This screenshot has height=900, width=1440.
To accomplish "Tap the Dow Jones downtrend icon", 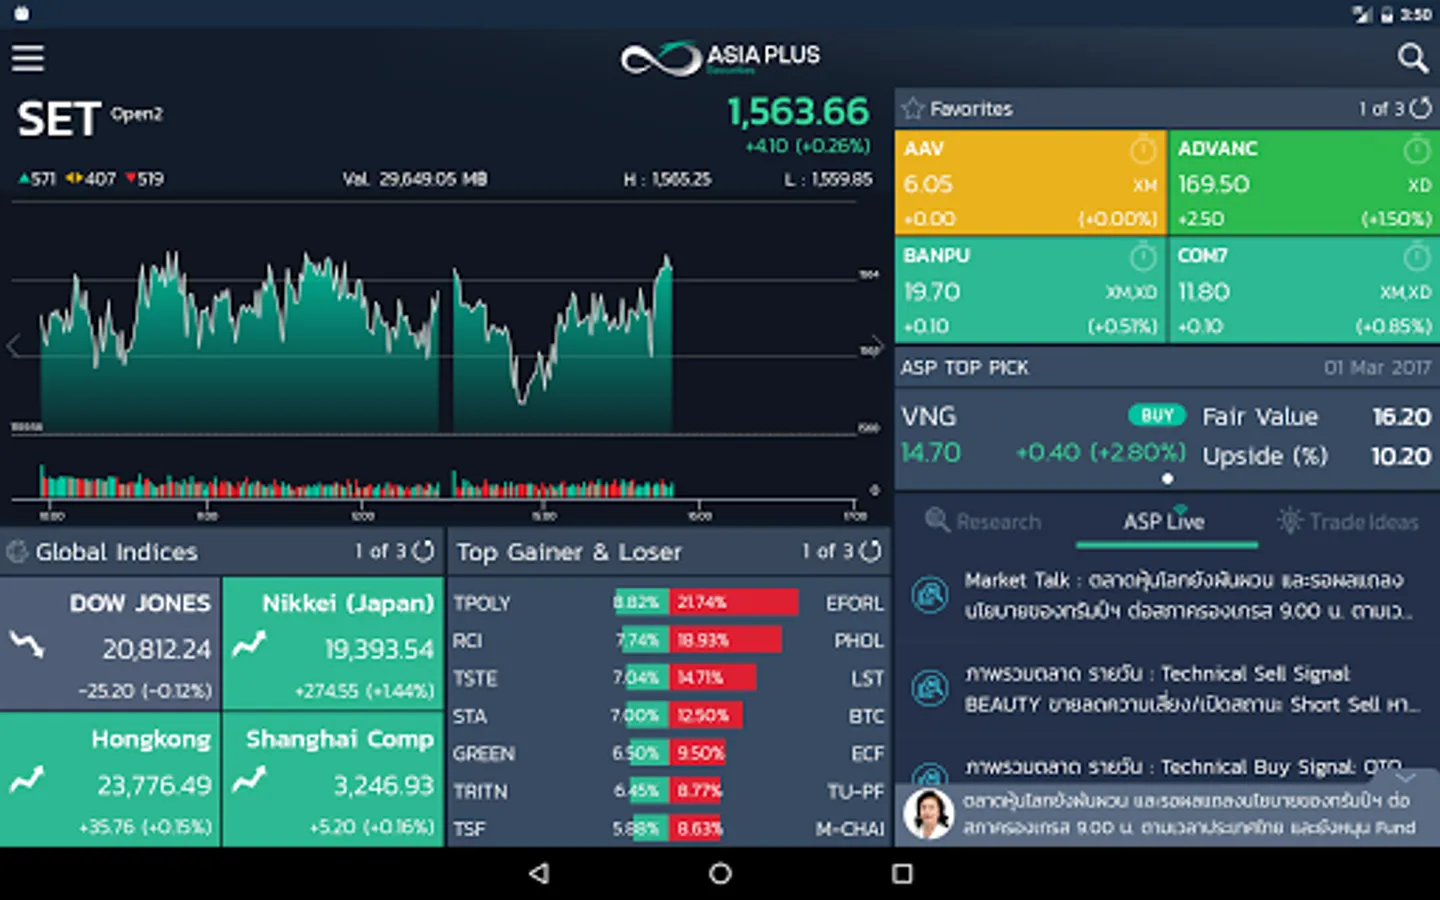I will 27,645.
